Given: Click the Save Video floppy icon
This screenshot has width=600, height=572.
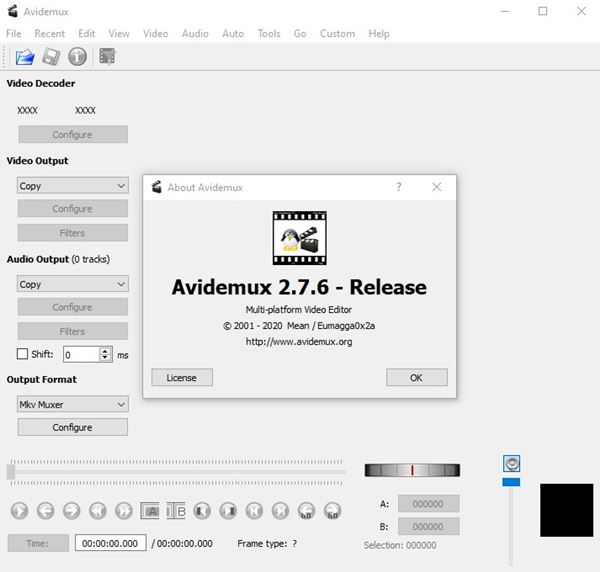Looking at the screenshot, I should pos(51,57).
